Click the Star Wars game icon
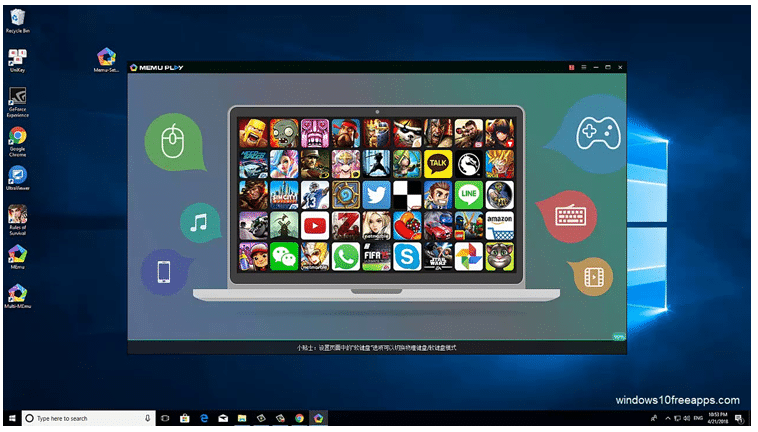The image size is (758, 432). (438, 257)
